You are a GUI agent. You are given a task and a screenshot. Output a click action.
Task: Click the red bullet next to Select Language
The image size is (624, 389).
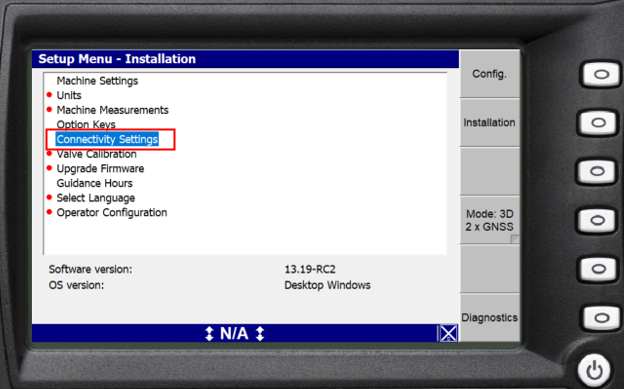click(x=49, y=197)
